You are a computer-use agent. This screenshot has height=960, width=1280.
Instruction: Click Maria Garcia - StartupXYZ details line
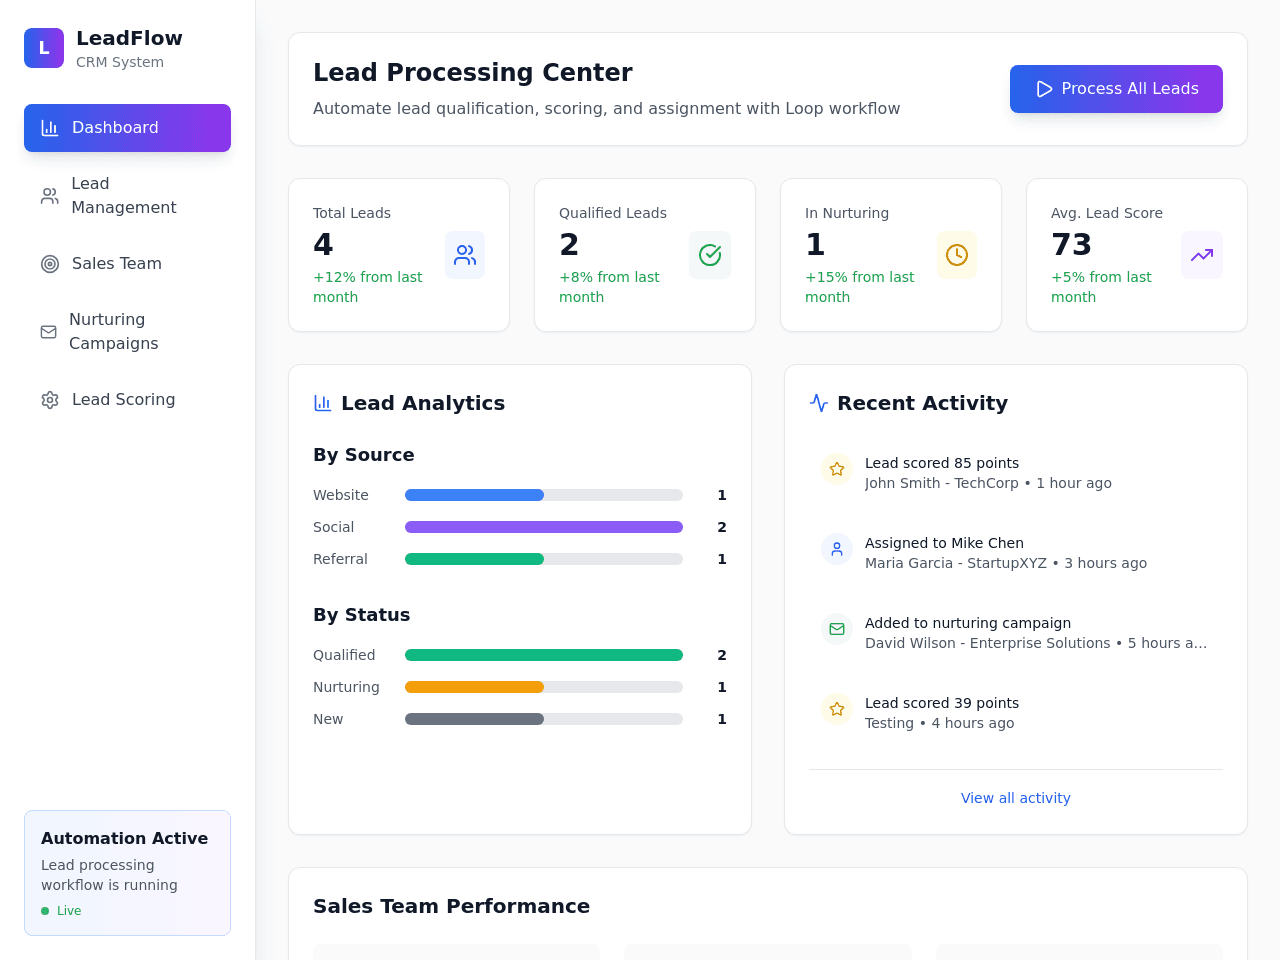click(x=1006, y=563)
